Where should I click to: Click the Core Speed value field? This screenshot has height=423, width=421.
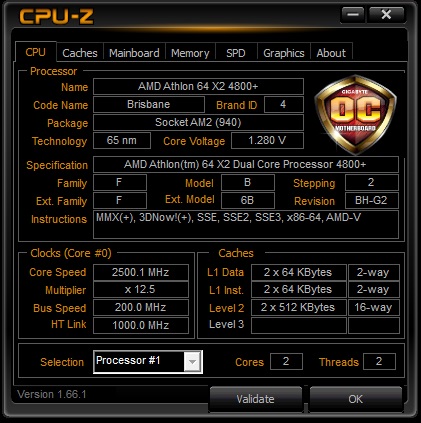141,272
